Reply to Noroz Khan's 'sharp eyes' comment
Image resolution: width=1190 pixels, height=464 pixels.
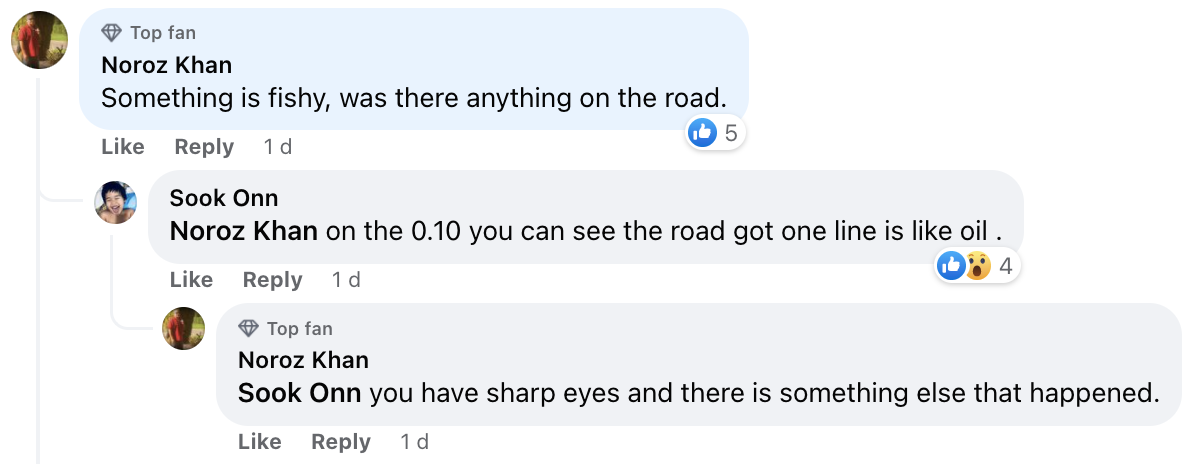click(x=341, y=442)
